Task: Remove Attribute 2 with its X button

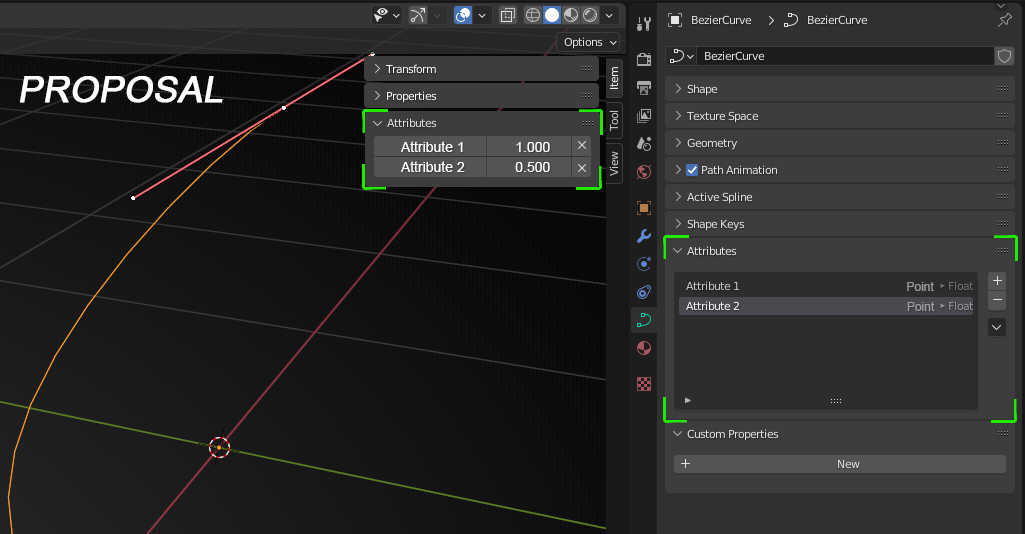Action: [x=582, y=167]
